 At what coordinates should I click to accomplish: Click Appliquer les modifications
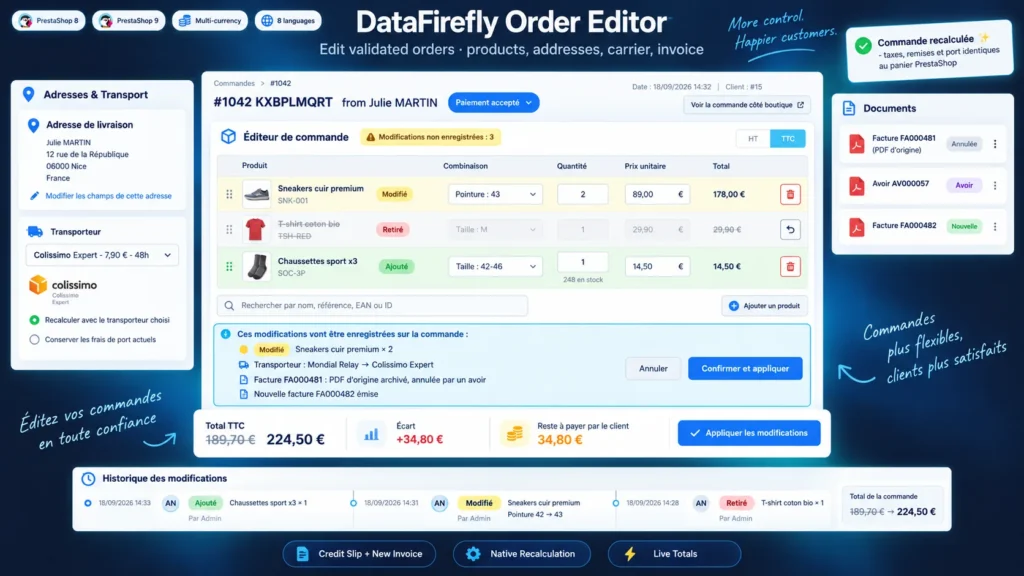click(x=749, y=433)
